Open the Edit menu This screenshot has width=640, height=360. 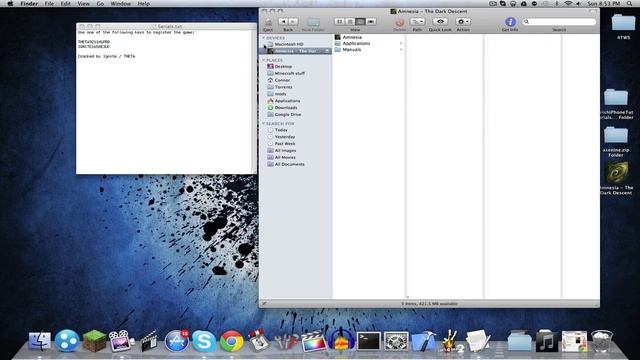pyautogui.click(x=65, y=4)
